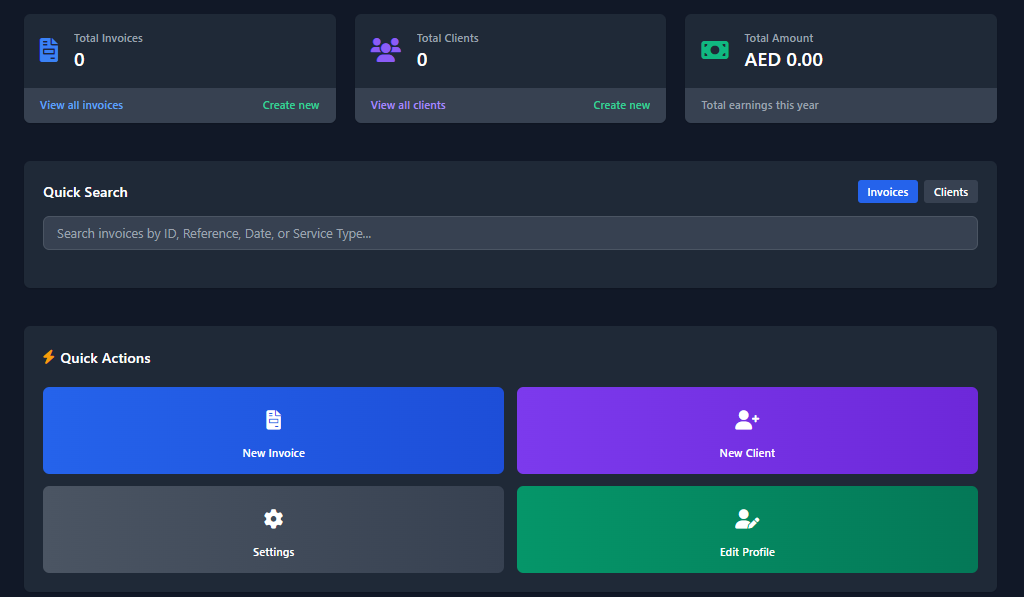The image size is (1024, 597).
Task: Click Create new under Total Invoices
Action: [291, 105]
